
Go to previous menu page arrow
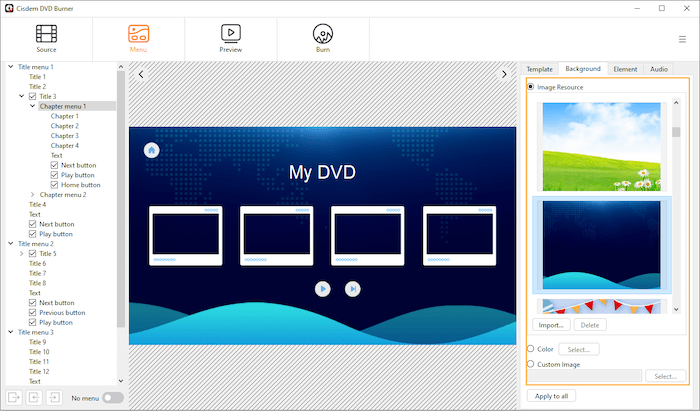(141, 74)
